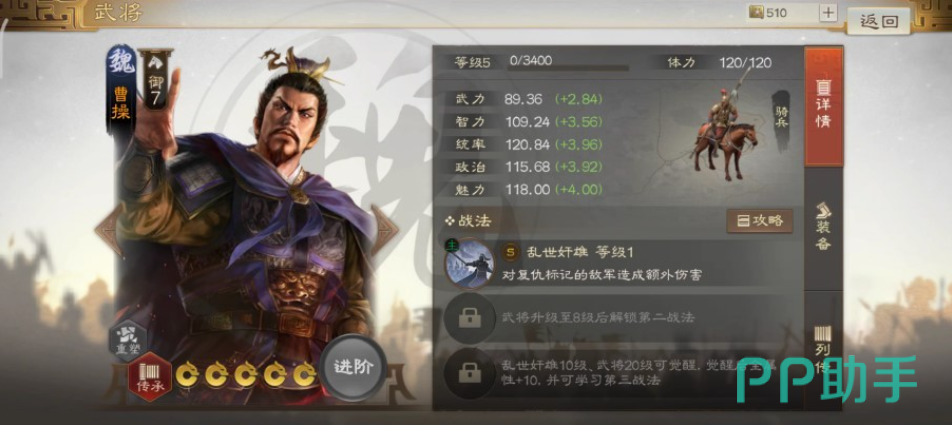The height and width of the screenshot is (425, 952).
Task: Click the red 传承 inheritance hexagon icon
Action: [149, 377]
